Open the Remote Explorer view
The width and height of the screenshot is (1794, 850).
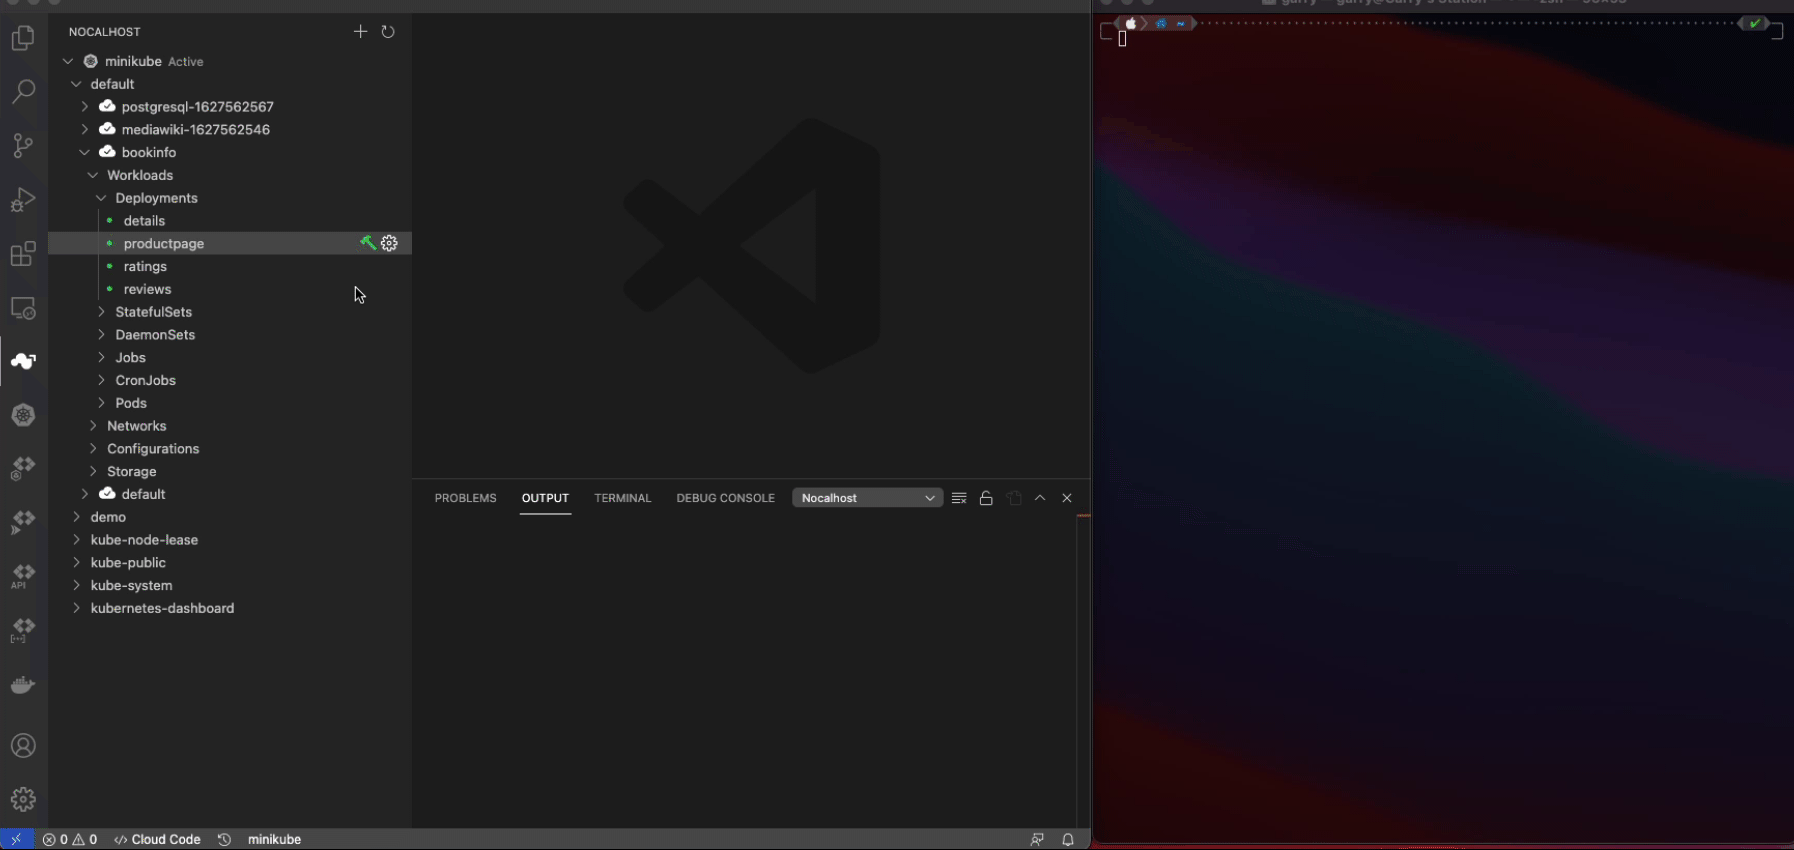coord(23,308)
